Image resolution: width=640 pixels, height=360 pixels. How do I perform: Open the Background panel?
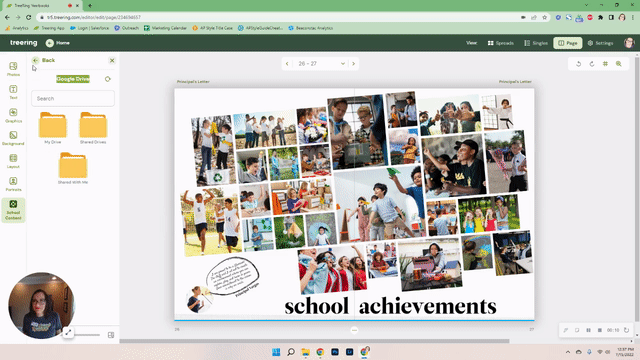point(13,138)
